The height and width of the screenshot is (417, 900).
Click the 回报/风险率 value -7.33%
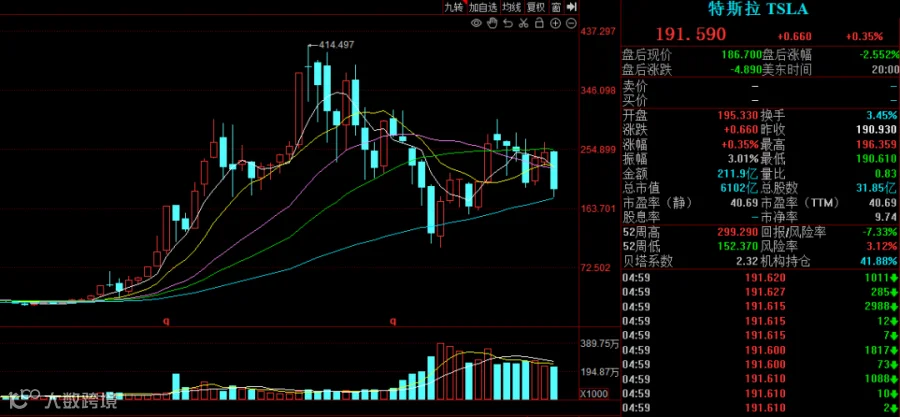[x=879, y=232]
